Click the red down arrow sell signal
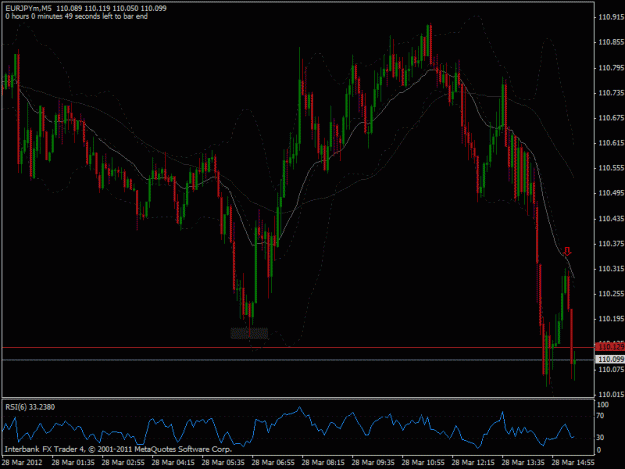This screenshot has height=469, width=625. [568, 251]
